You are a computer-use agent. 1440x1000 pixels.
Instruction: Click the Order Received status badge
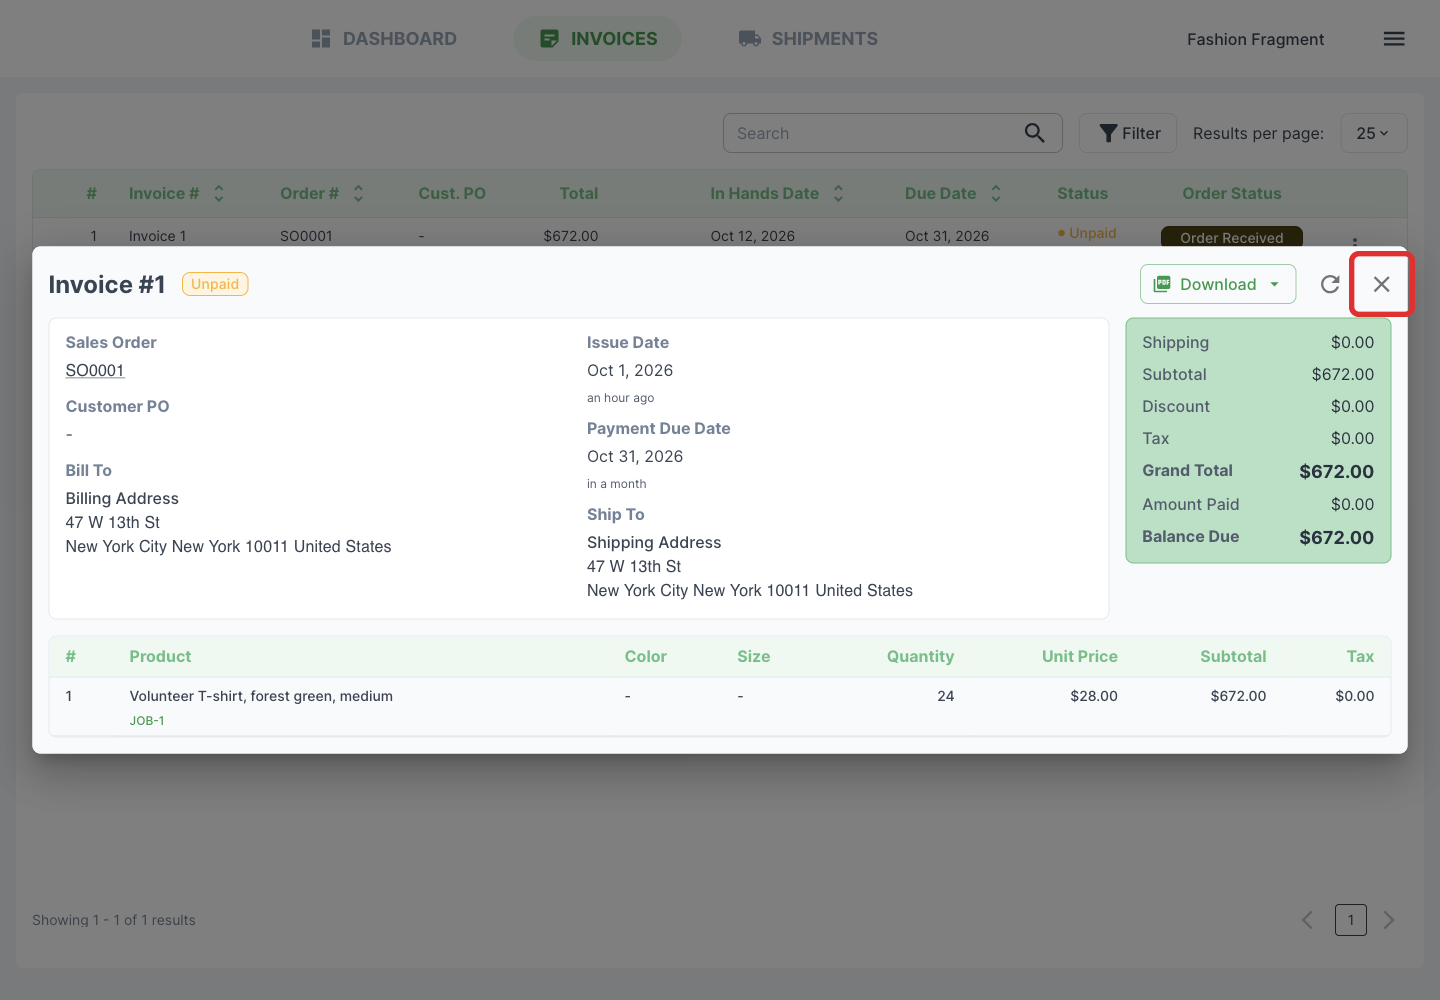1231,237
